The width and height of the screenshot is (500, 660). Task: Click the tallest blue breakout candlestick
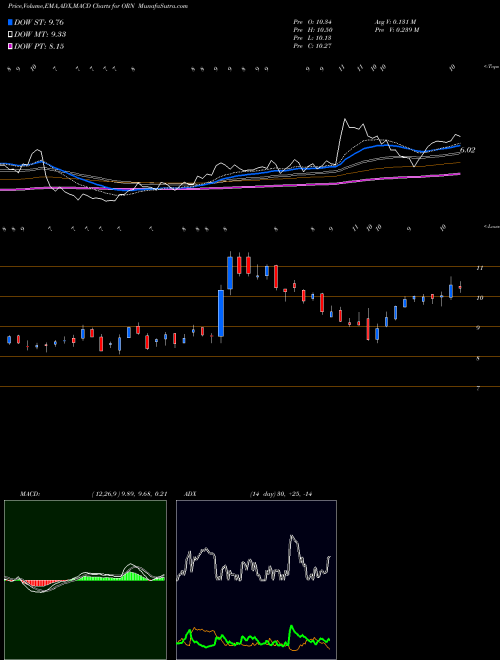click(221, 313)
